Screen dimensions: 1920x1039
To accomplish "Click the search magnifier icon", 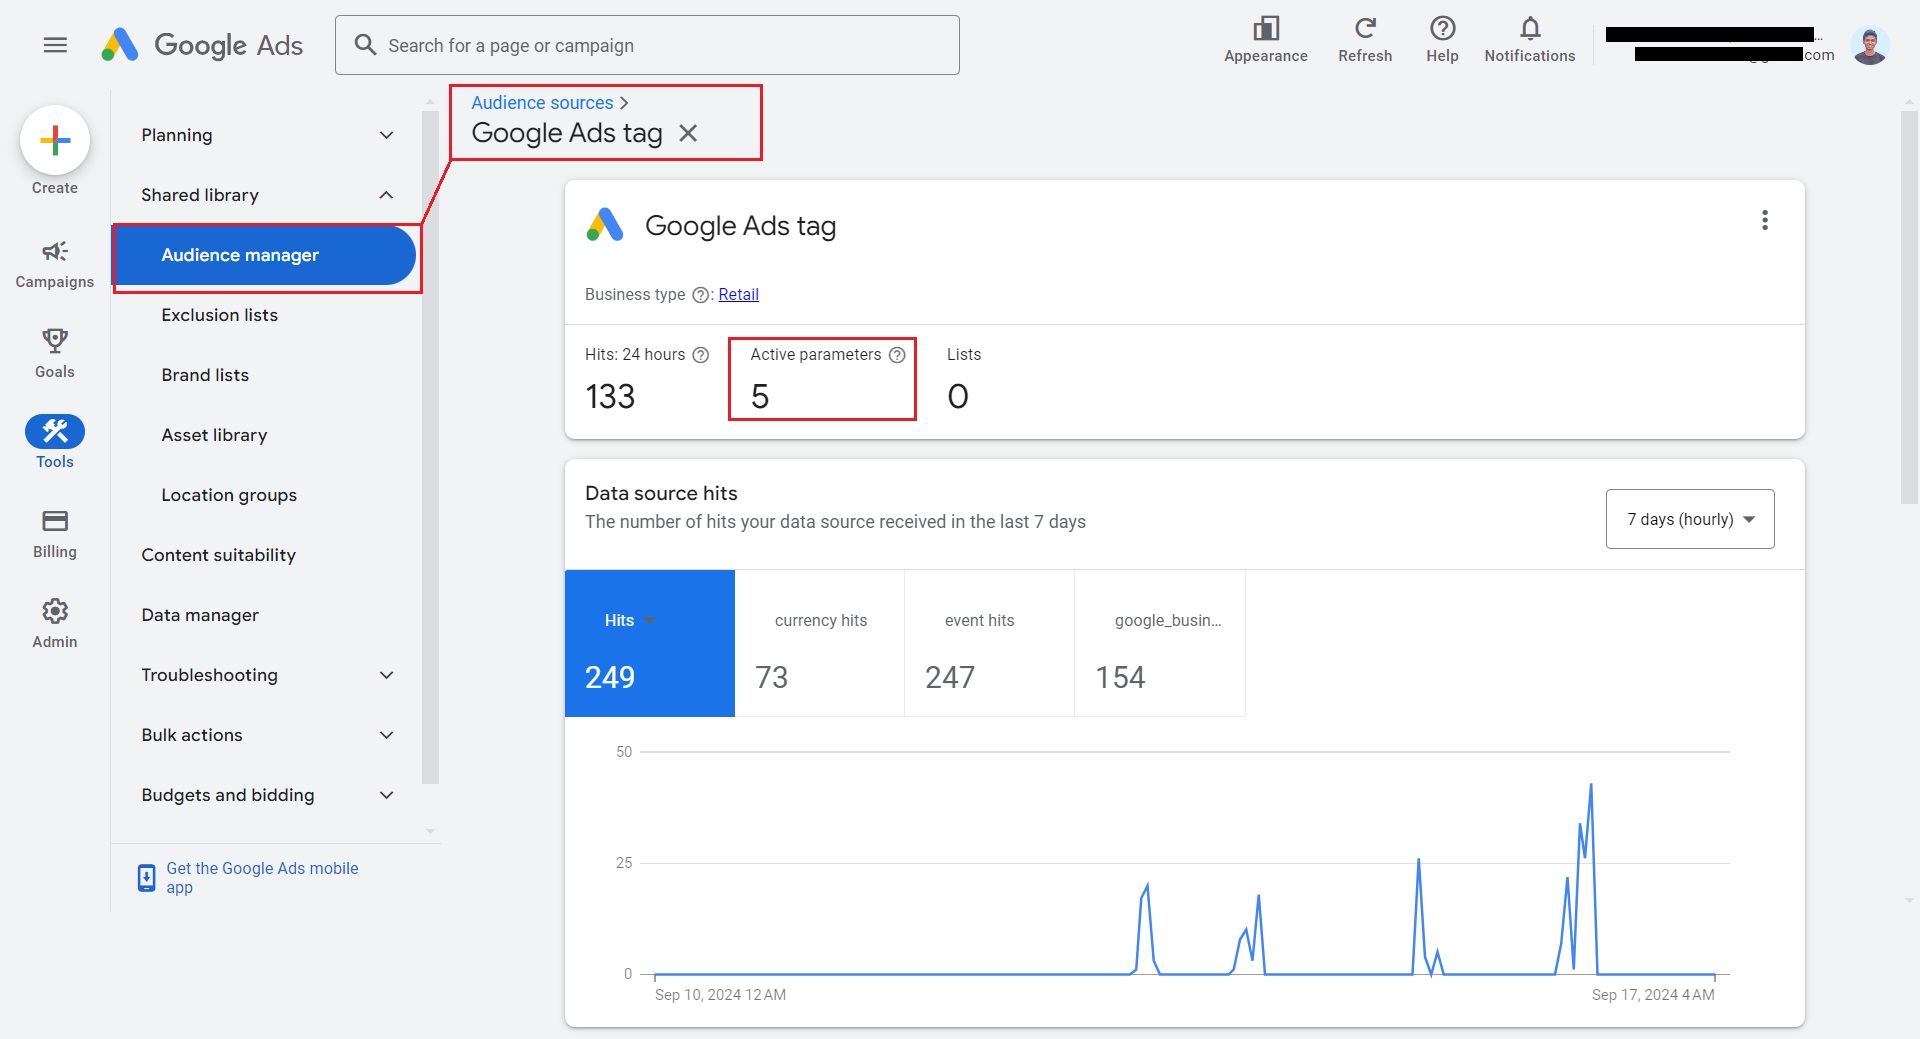I will click(365, 45).
